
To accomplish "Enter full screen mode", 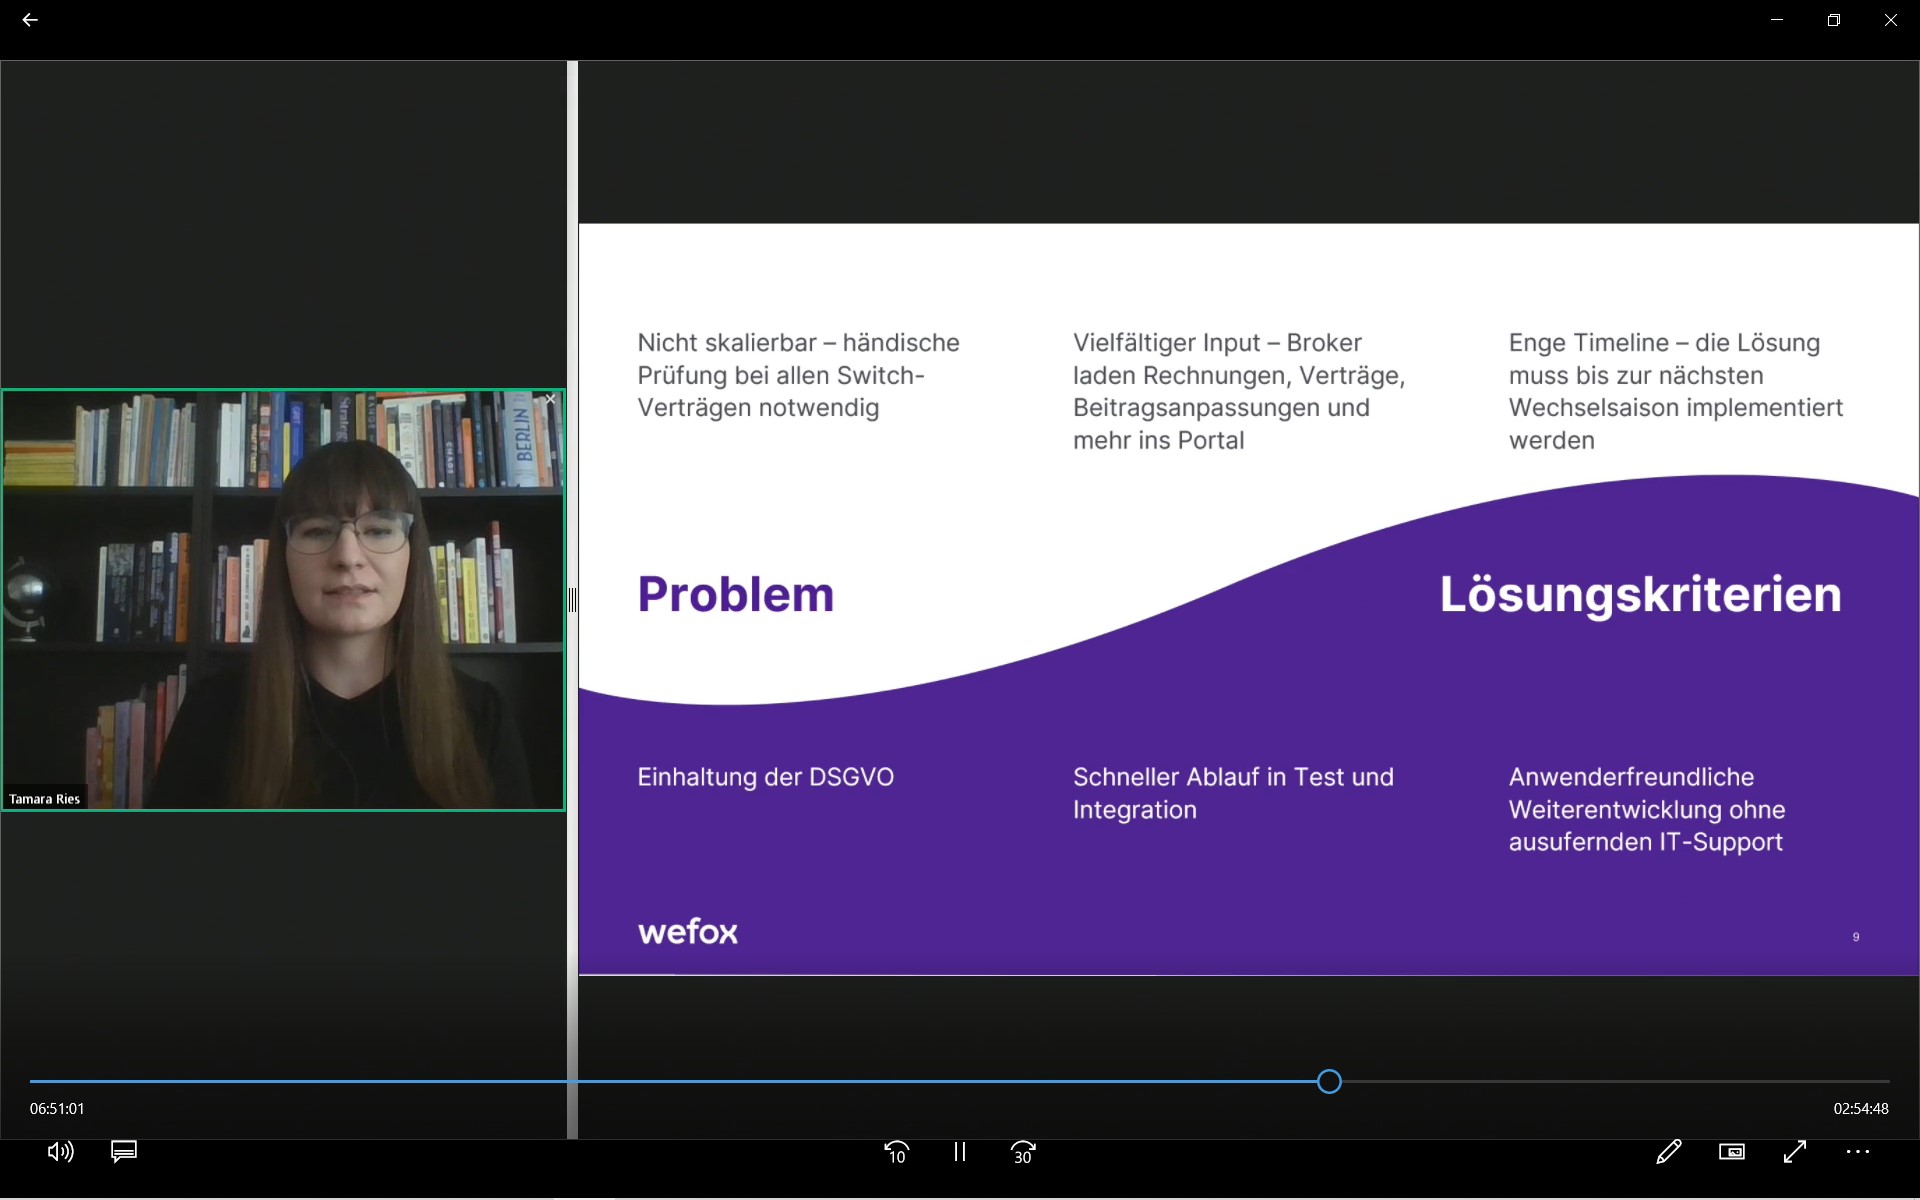I will click(1795, 1152).
